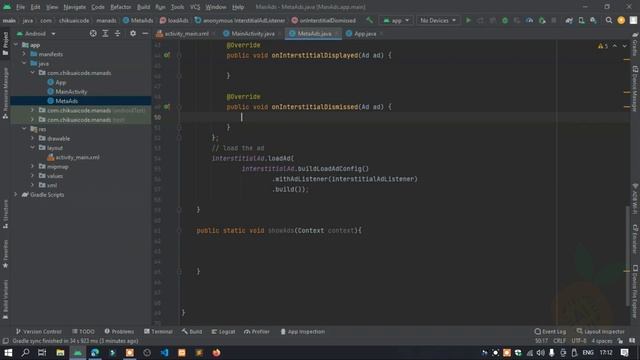Viewport: 640px width, 360px height.
Task: Start the Debug app bug icon
Action: tap(505, 20)
